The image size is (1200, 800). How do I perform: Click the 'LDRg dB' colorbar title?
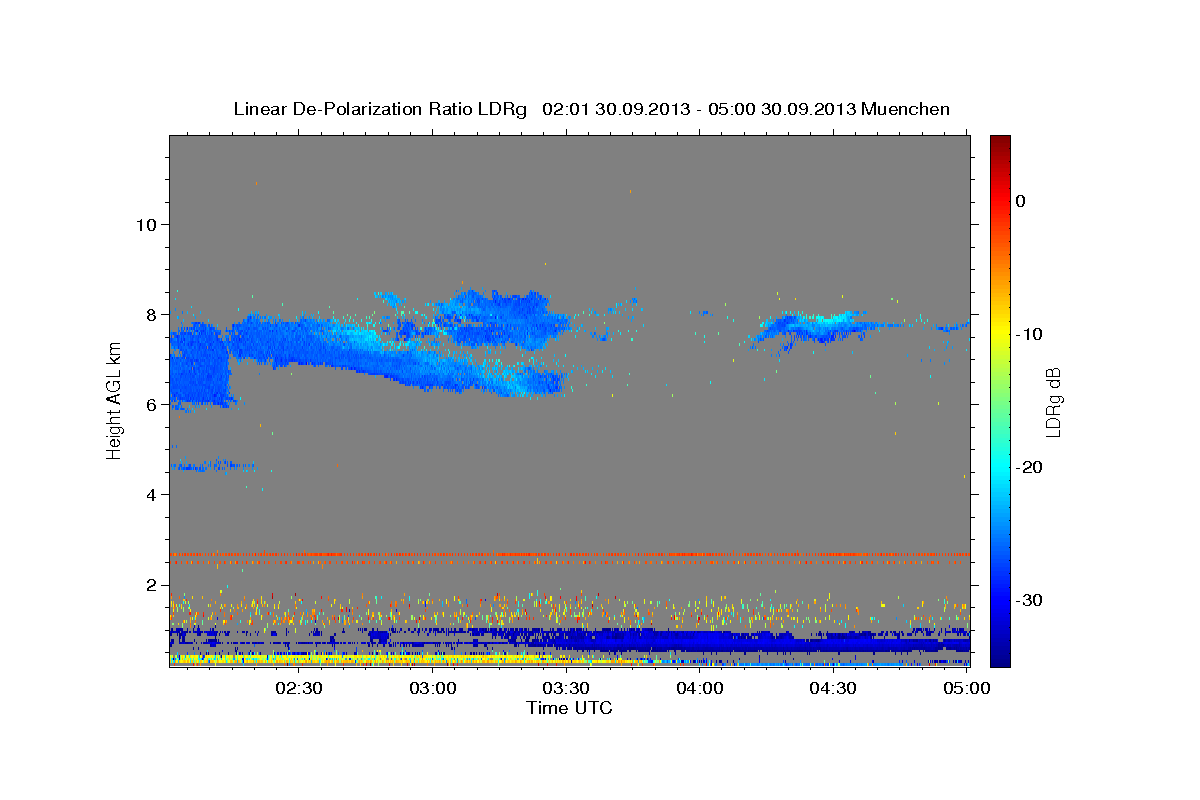point(1053,401)
